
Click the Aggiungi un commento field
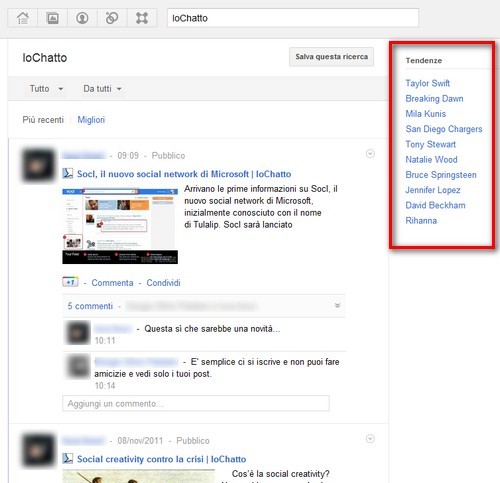pos(196,403)
